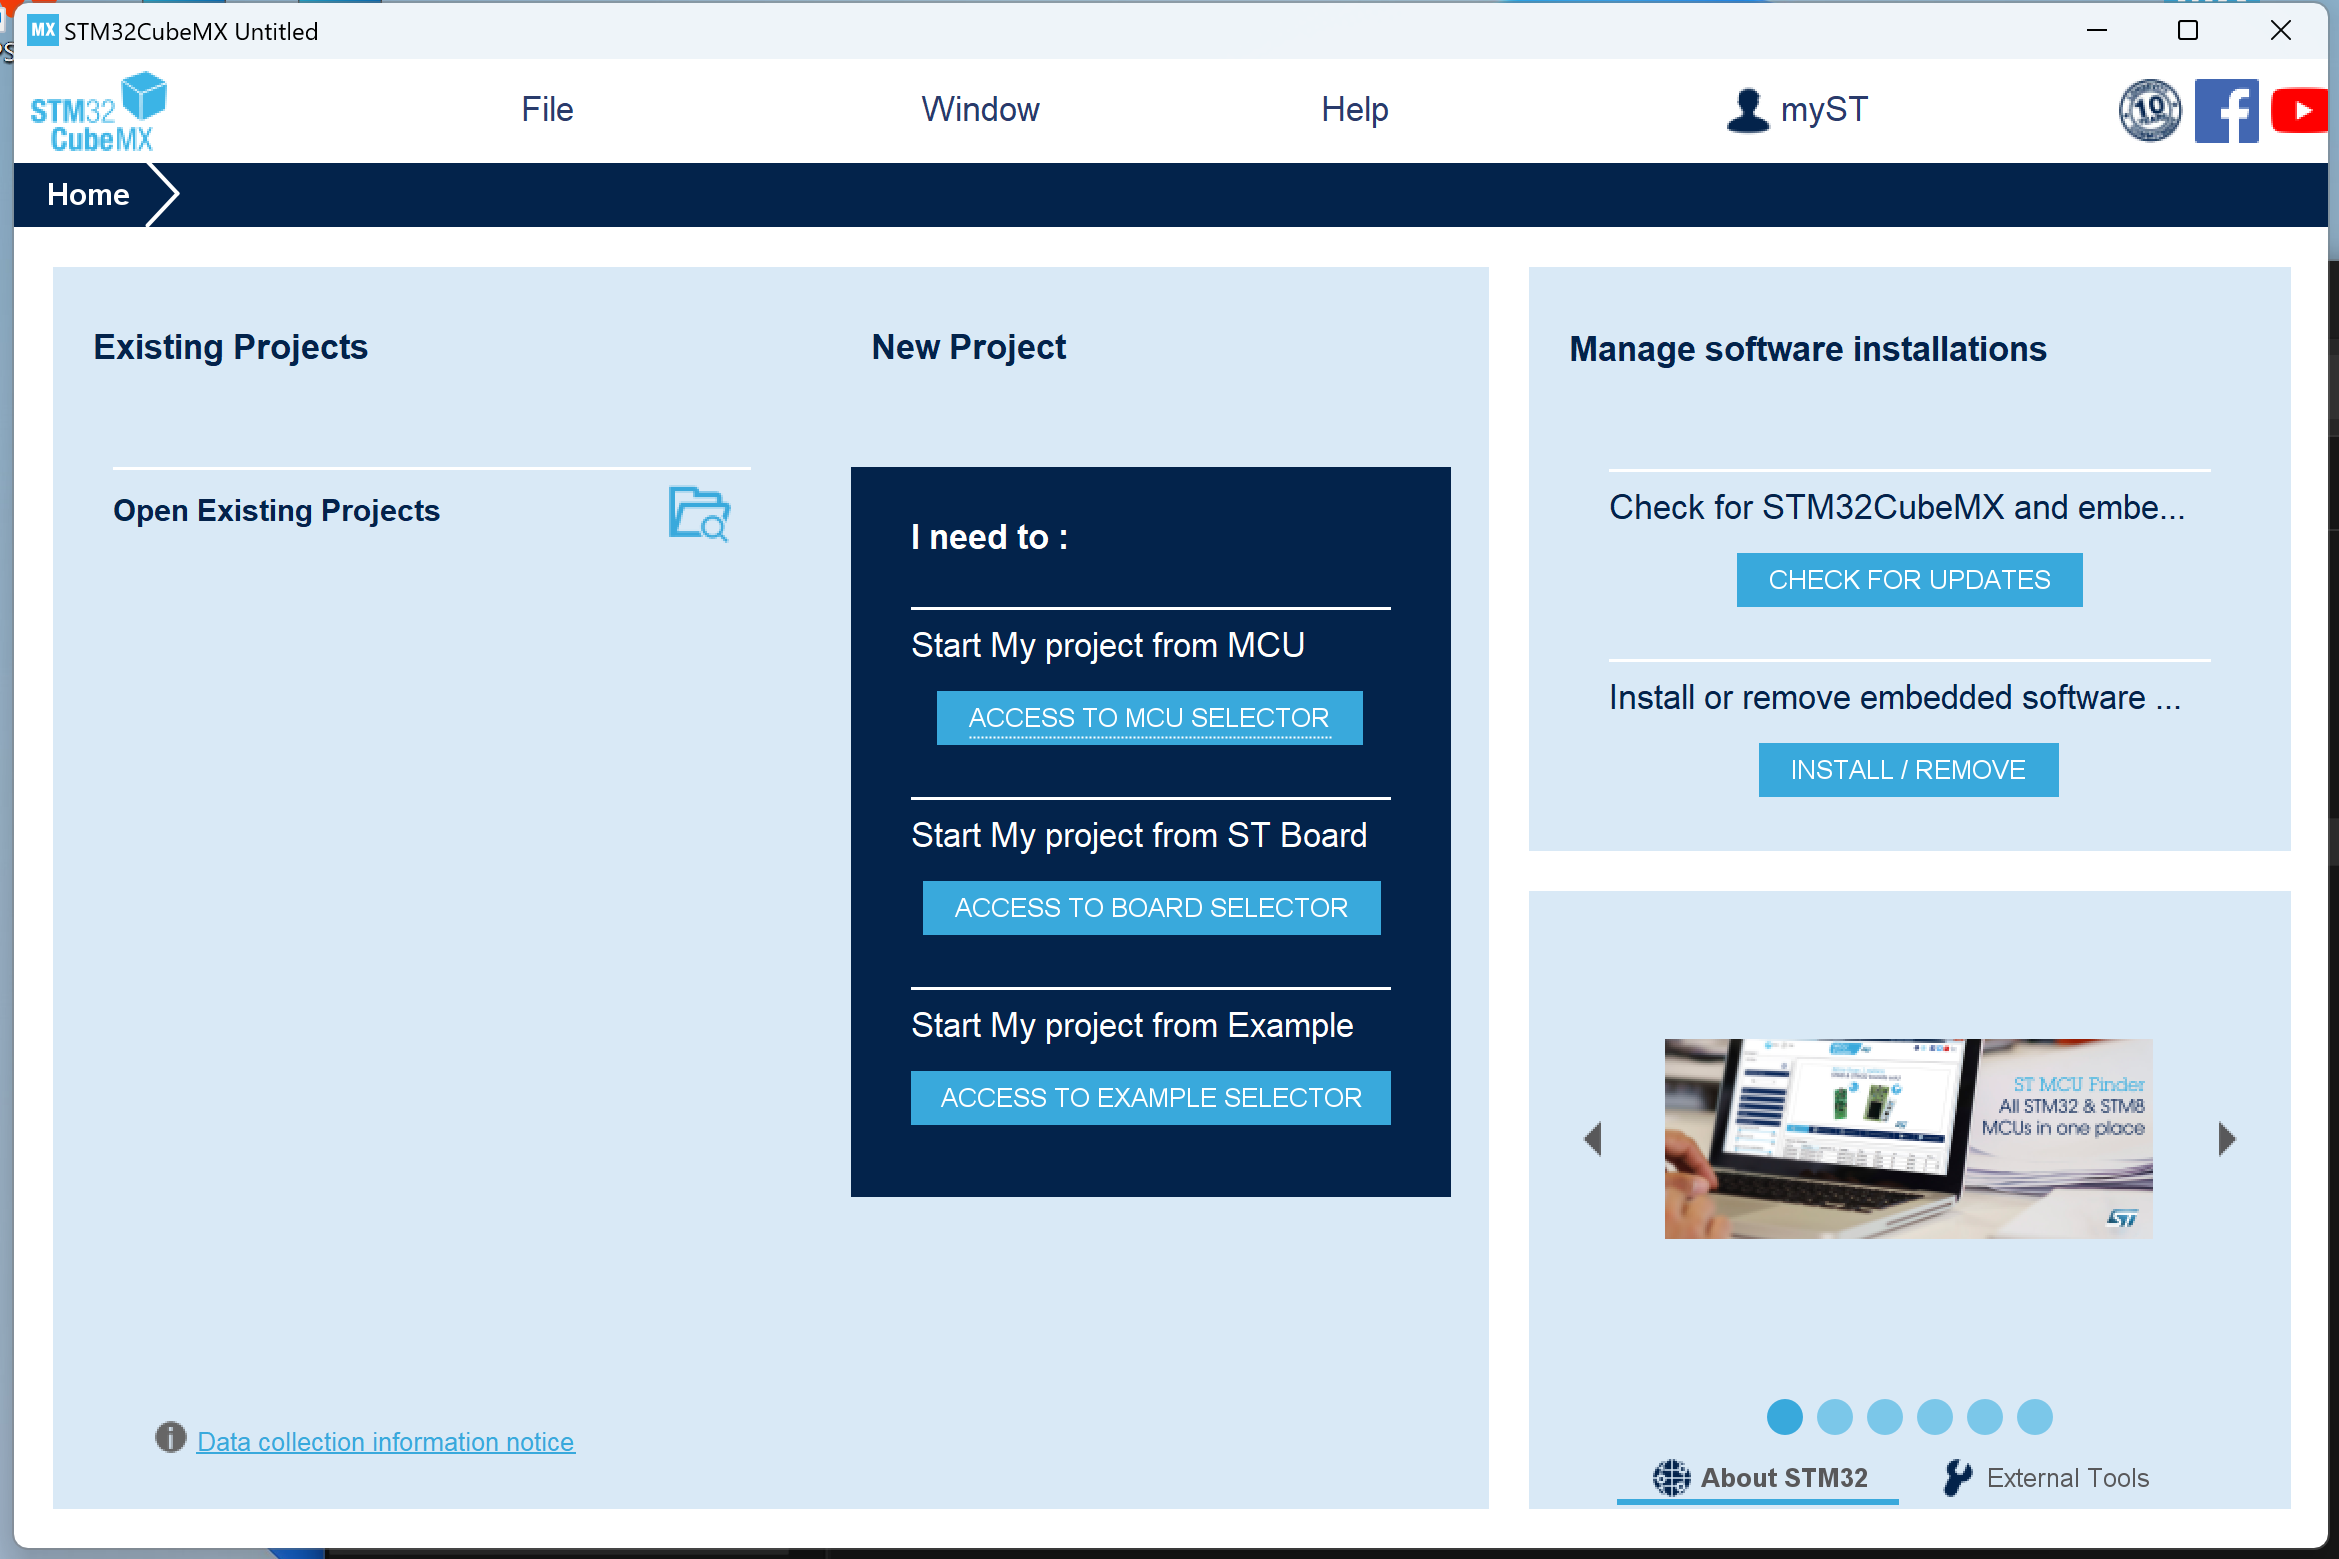The image size is (2339, 1559).
Task: Select the first carousel dot
Action: (1784, 1416)
